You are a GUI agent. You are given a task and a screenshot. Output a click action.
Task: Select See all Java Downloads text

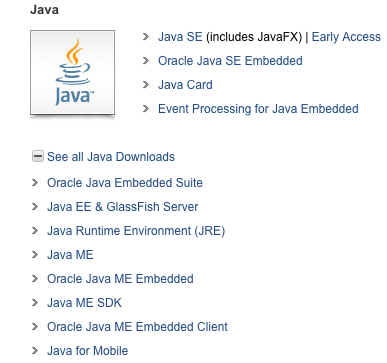point(111,157)
